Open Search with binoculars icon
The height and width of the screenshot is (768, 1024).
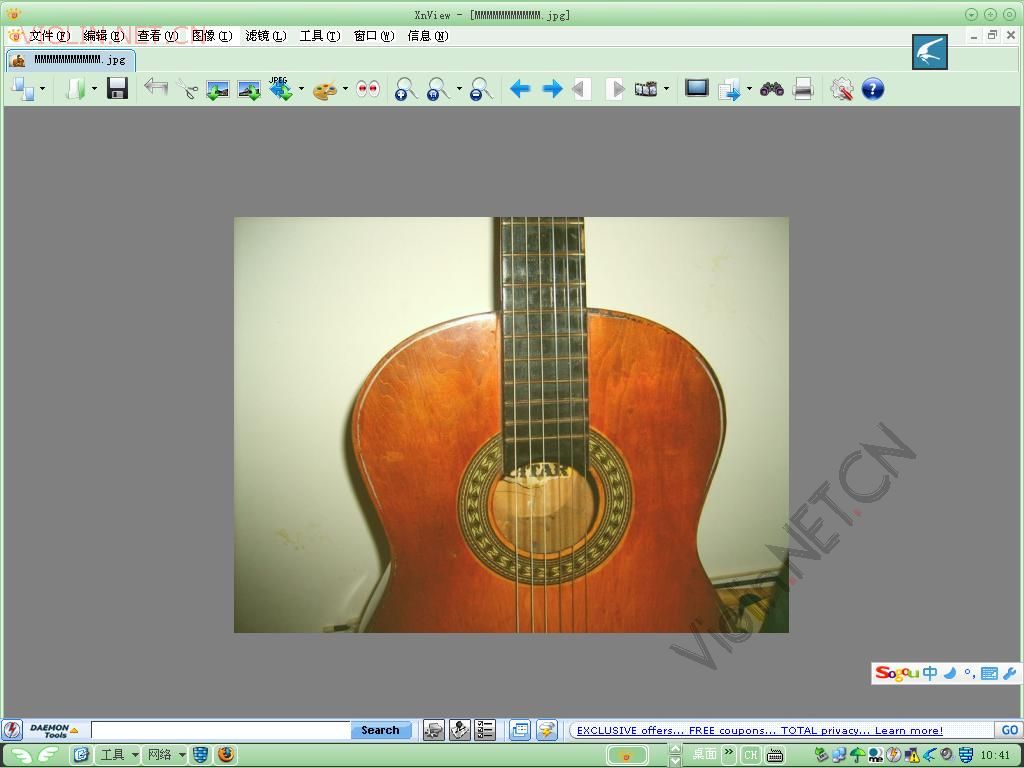pyautogui.click(x=772, y=89)
